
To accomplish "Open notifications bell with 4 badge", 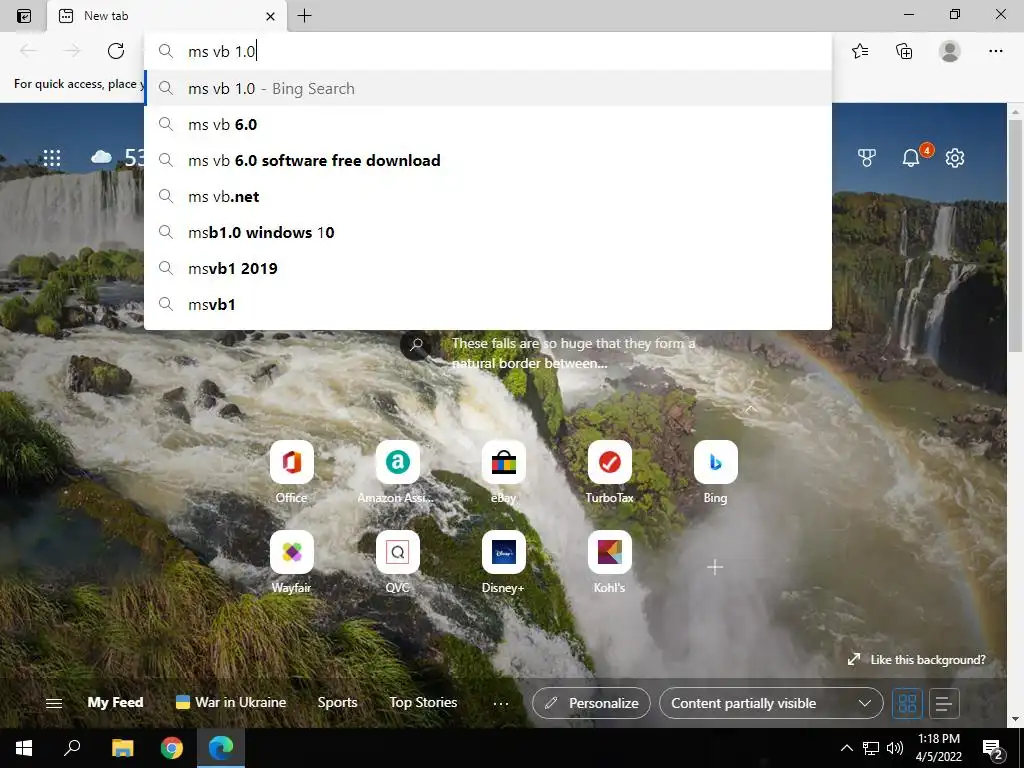I will coord(911,157).
